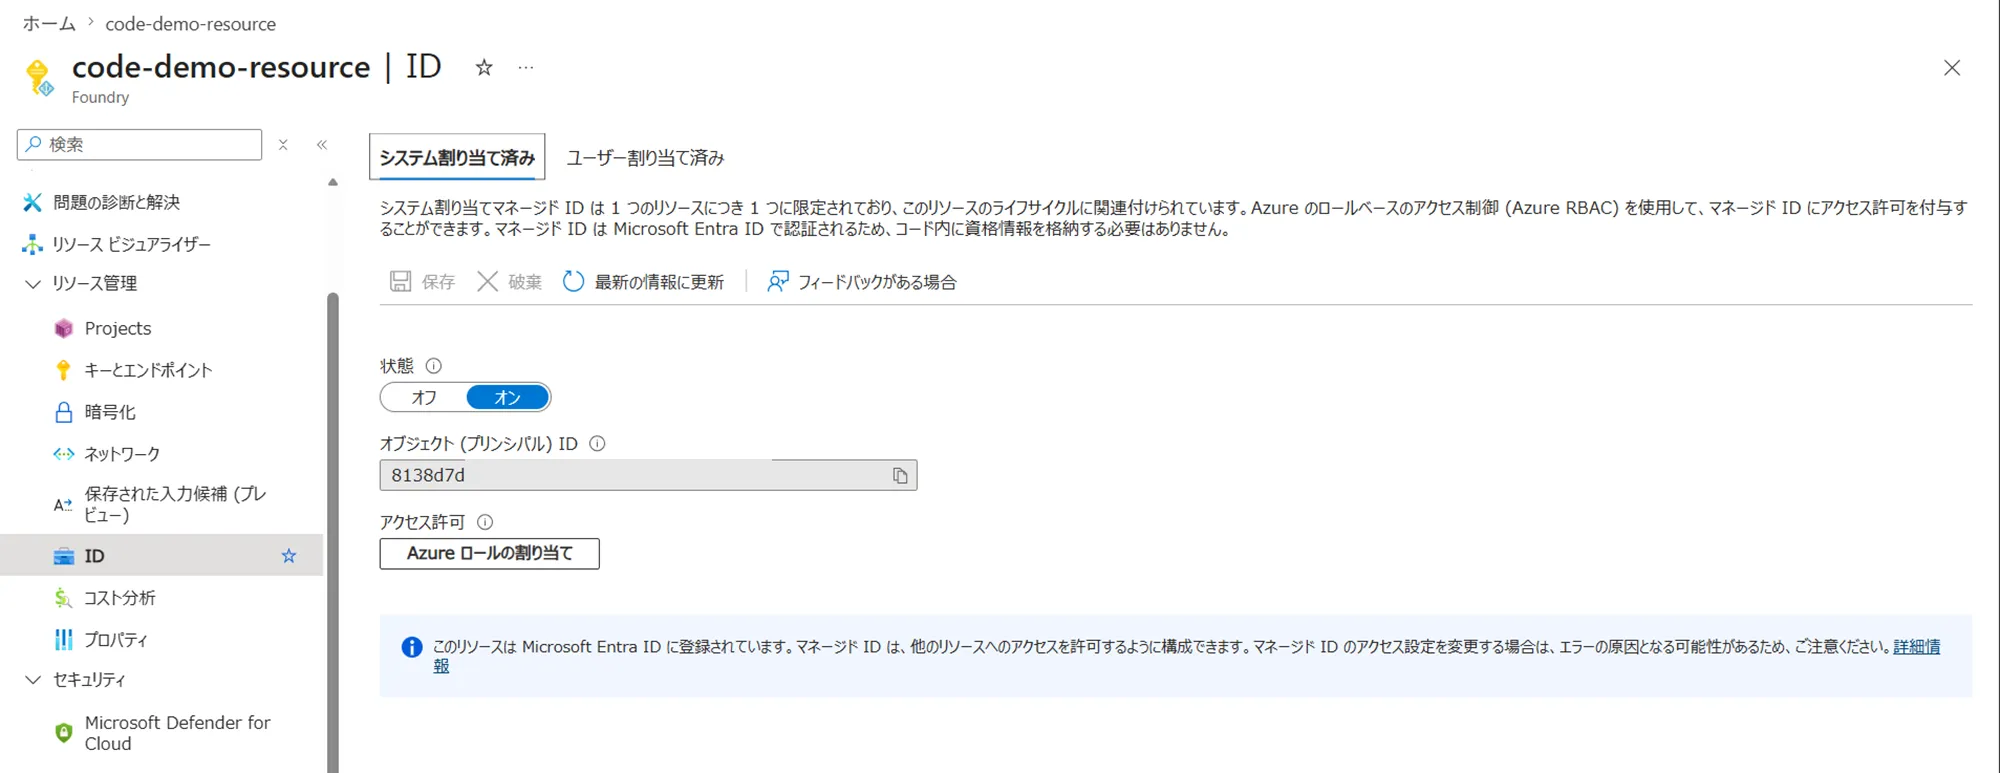2000x773 pixels.
Task: Collapse the セキュリティ section
Action: click(x=32, y=680)
